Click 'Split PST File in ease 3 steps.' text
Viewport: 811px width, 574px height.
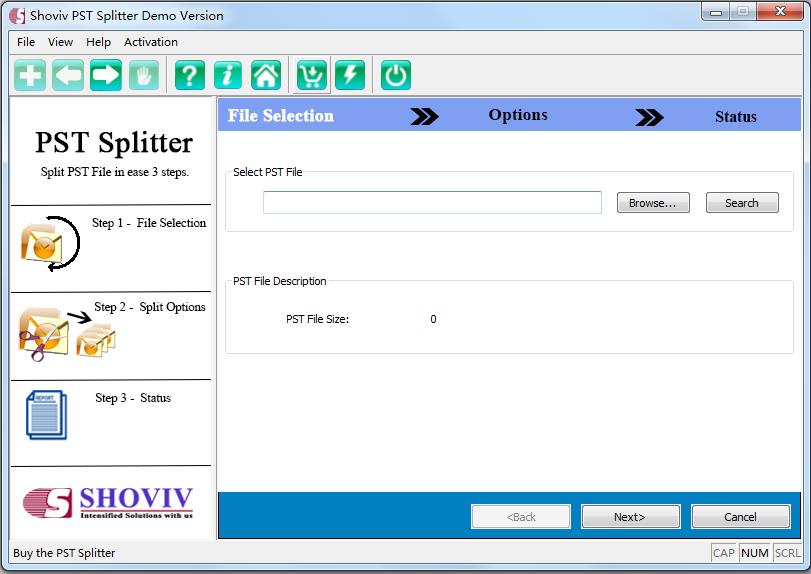115,172
